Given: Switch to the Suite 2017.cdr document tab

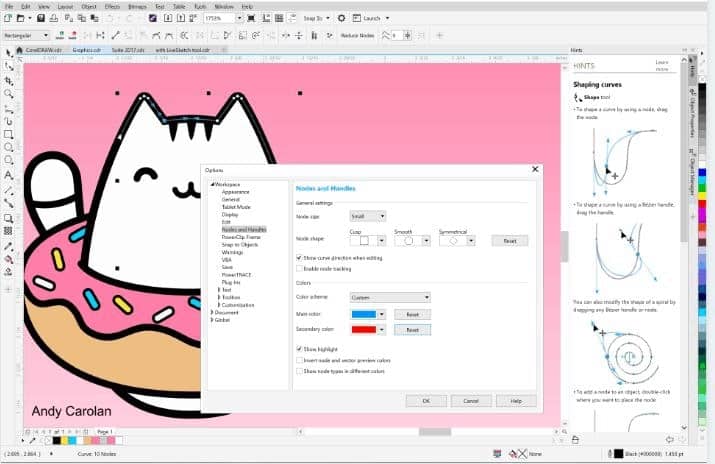Looking at the screenshot, I should (128, 50).
